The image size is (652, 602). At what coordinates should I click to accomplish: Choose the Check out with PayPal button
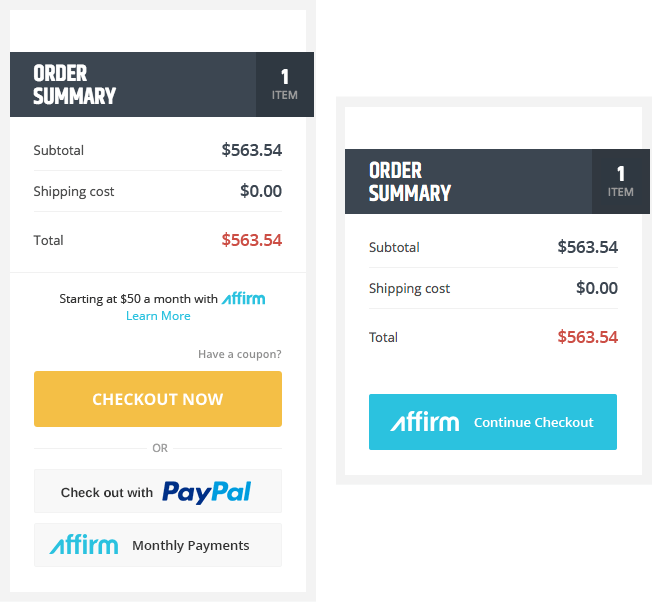pyautogui.click(x=158, y=491)
